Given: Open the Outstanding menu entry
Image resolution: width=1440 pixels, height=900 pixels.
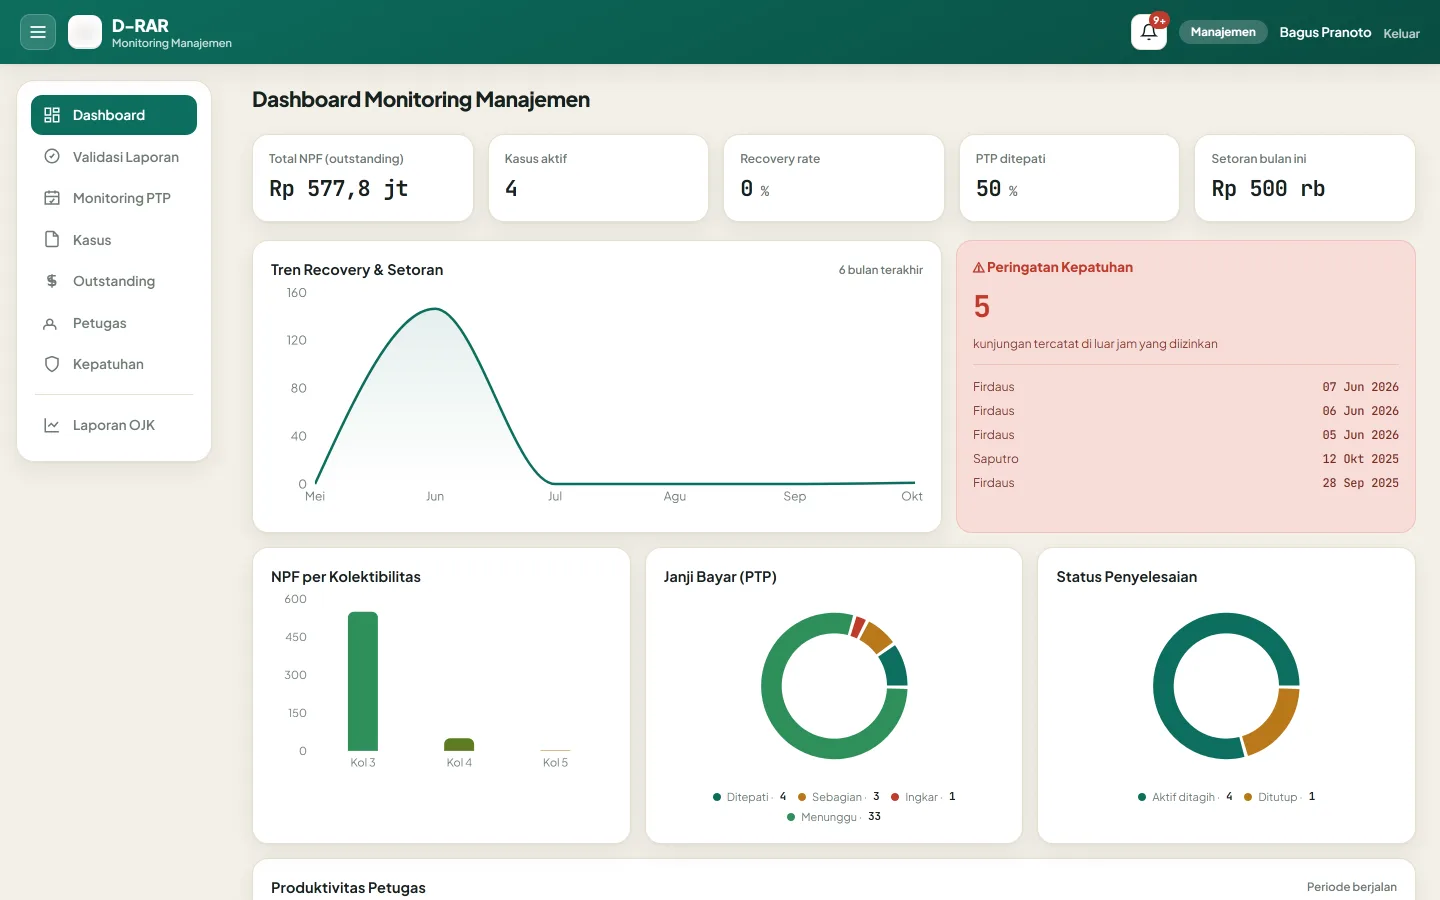Looking at the screenshot, I should [x=114, y=281].
